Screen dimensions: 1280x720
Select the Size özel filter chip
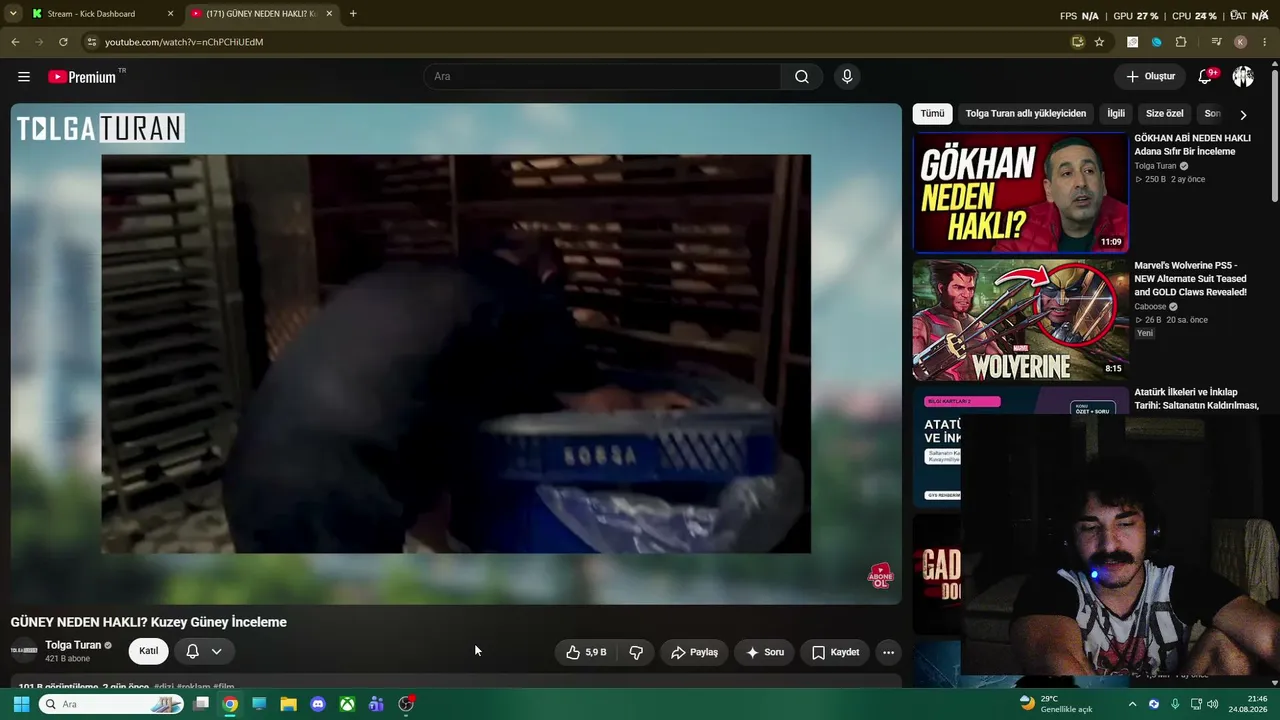(1164, 114)
